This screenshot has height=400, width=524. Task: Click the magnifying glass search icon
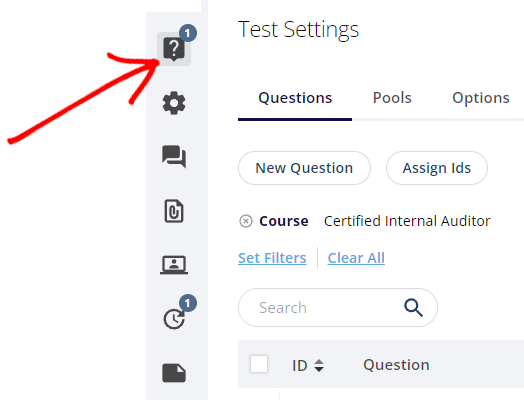(x=413, y=307)
